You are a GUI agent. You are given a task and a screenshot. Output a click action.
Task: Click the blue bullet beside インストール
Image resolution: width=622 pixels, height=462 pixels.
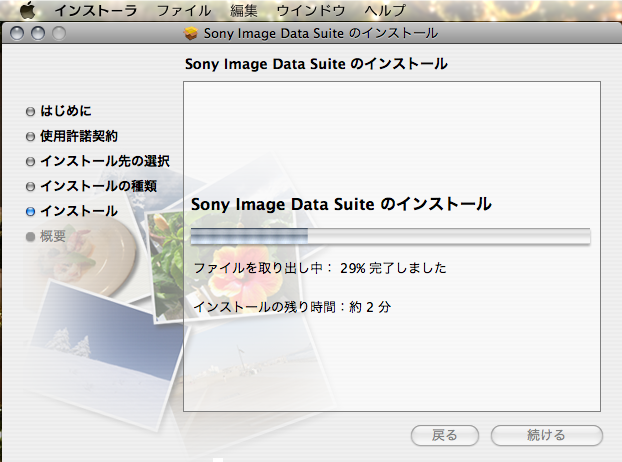point(31,212)
